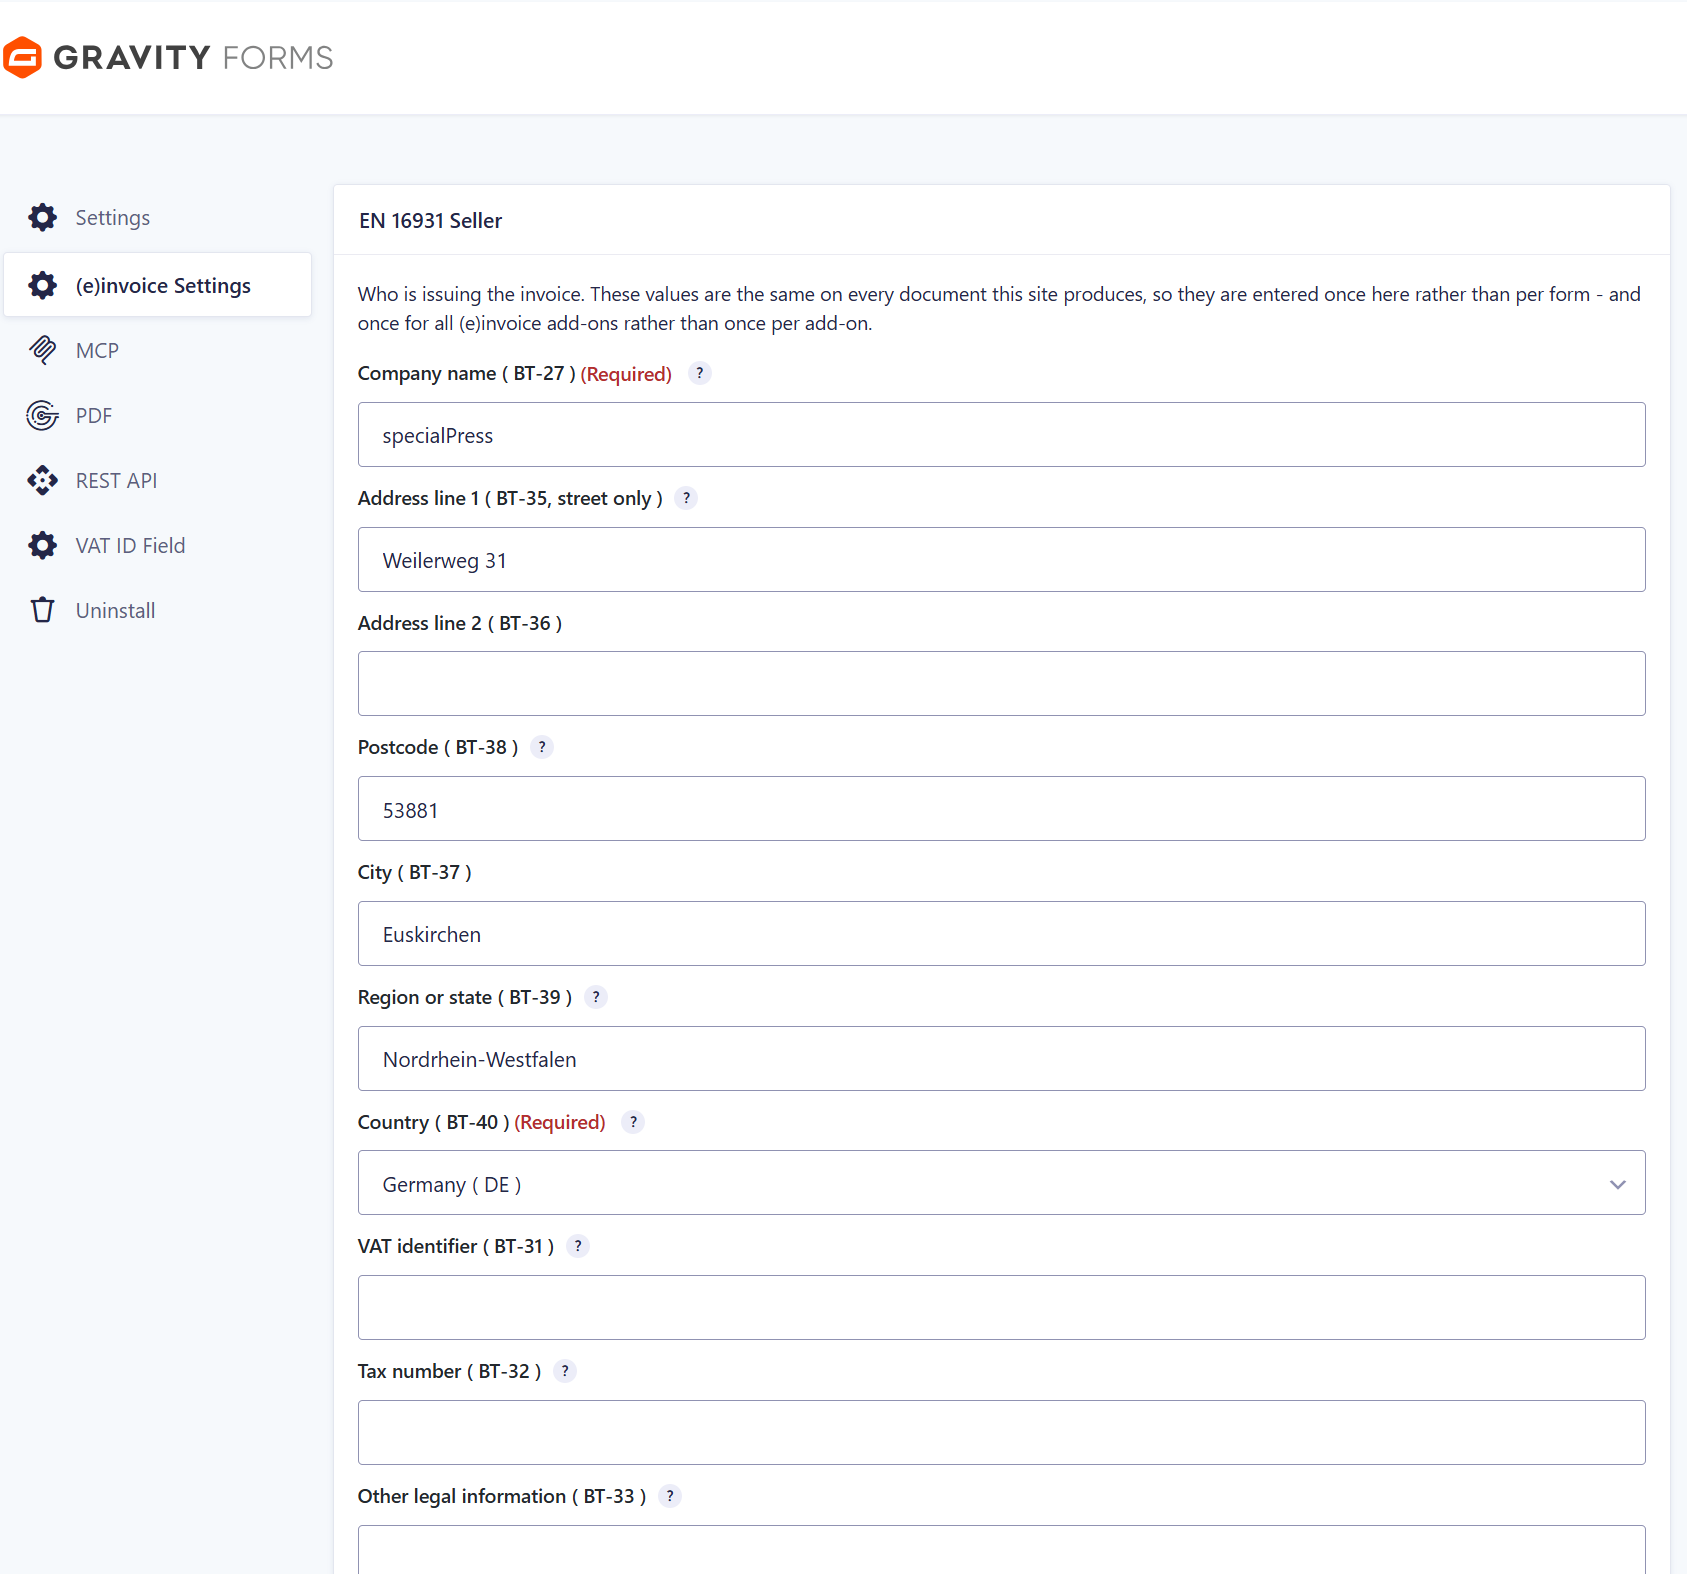Viewport: 1687px width, 1574px height.
Task: Show help tooltip for Region or state
Action: (596, 997)
